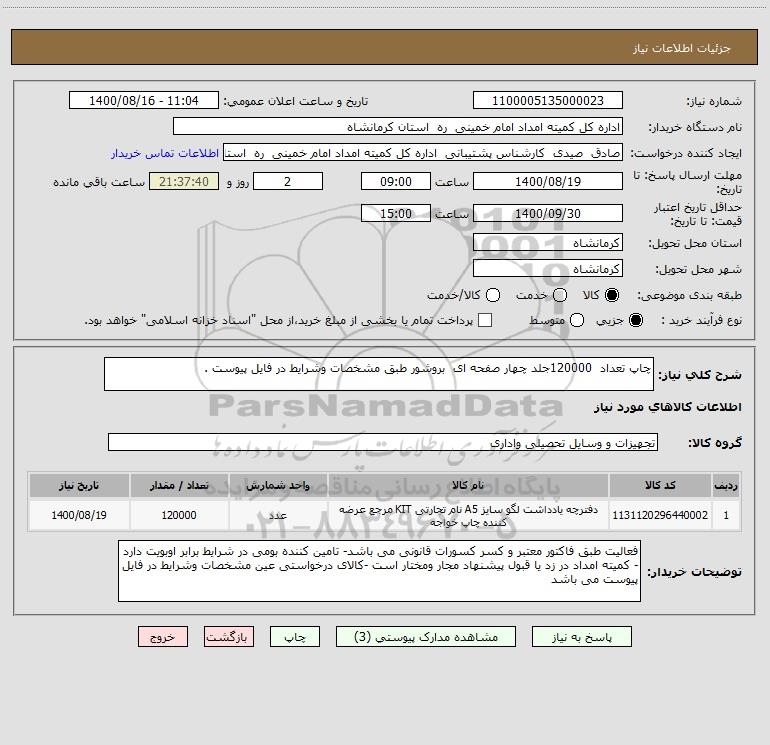The width and height of the screenshot is (770, 745).
Task: Select the کالا radio button
Action: pos(612,295)
